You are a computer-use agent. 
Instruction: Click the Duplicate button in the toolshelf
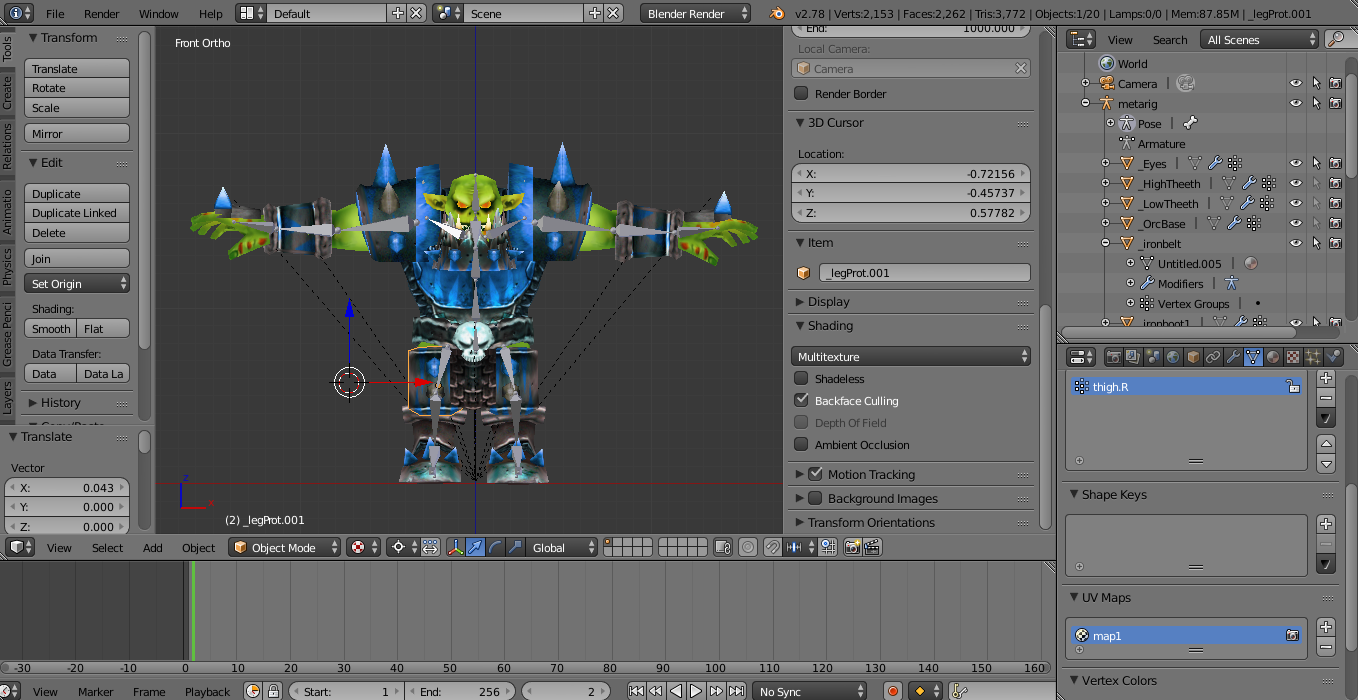click(76, 192)
